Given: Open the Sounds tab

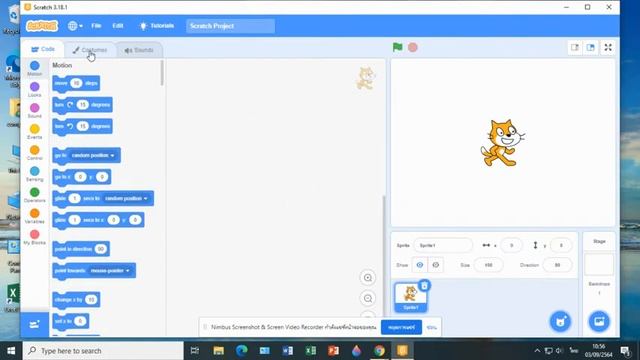Looking at the screenshot, I should pyautogui.click(x=139, y=50).
